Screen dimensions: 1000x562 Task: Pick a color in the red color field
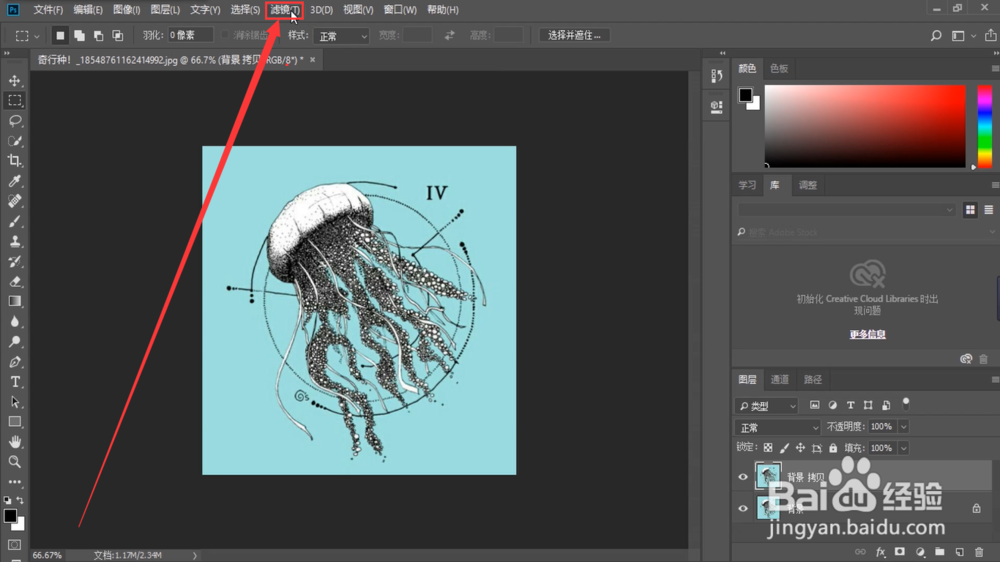point(865,126)
